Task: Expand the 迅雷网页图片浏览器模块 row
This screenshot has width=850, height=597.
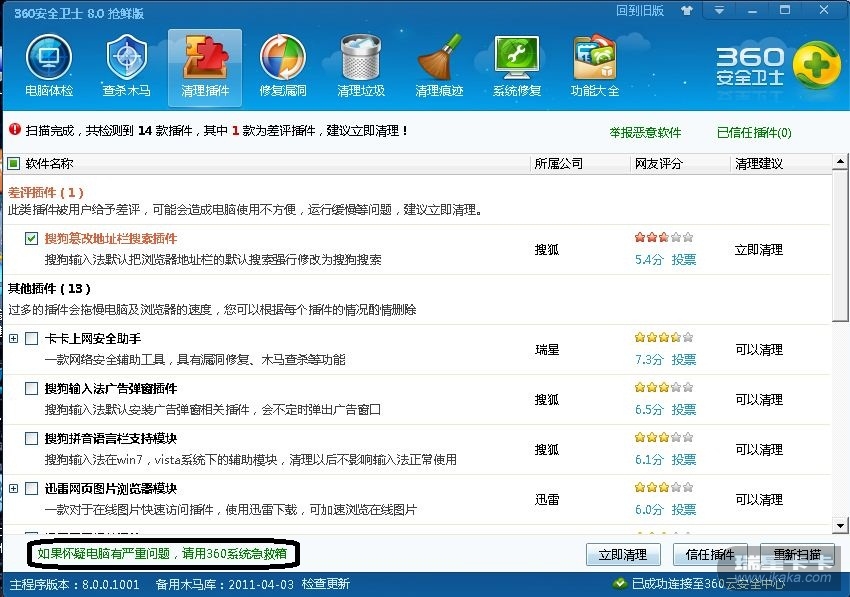Action: (14, 489)
